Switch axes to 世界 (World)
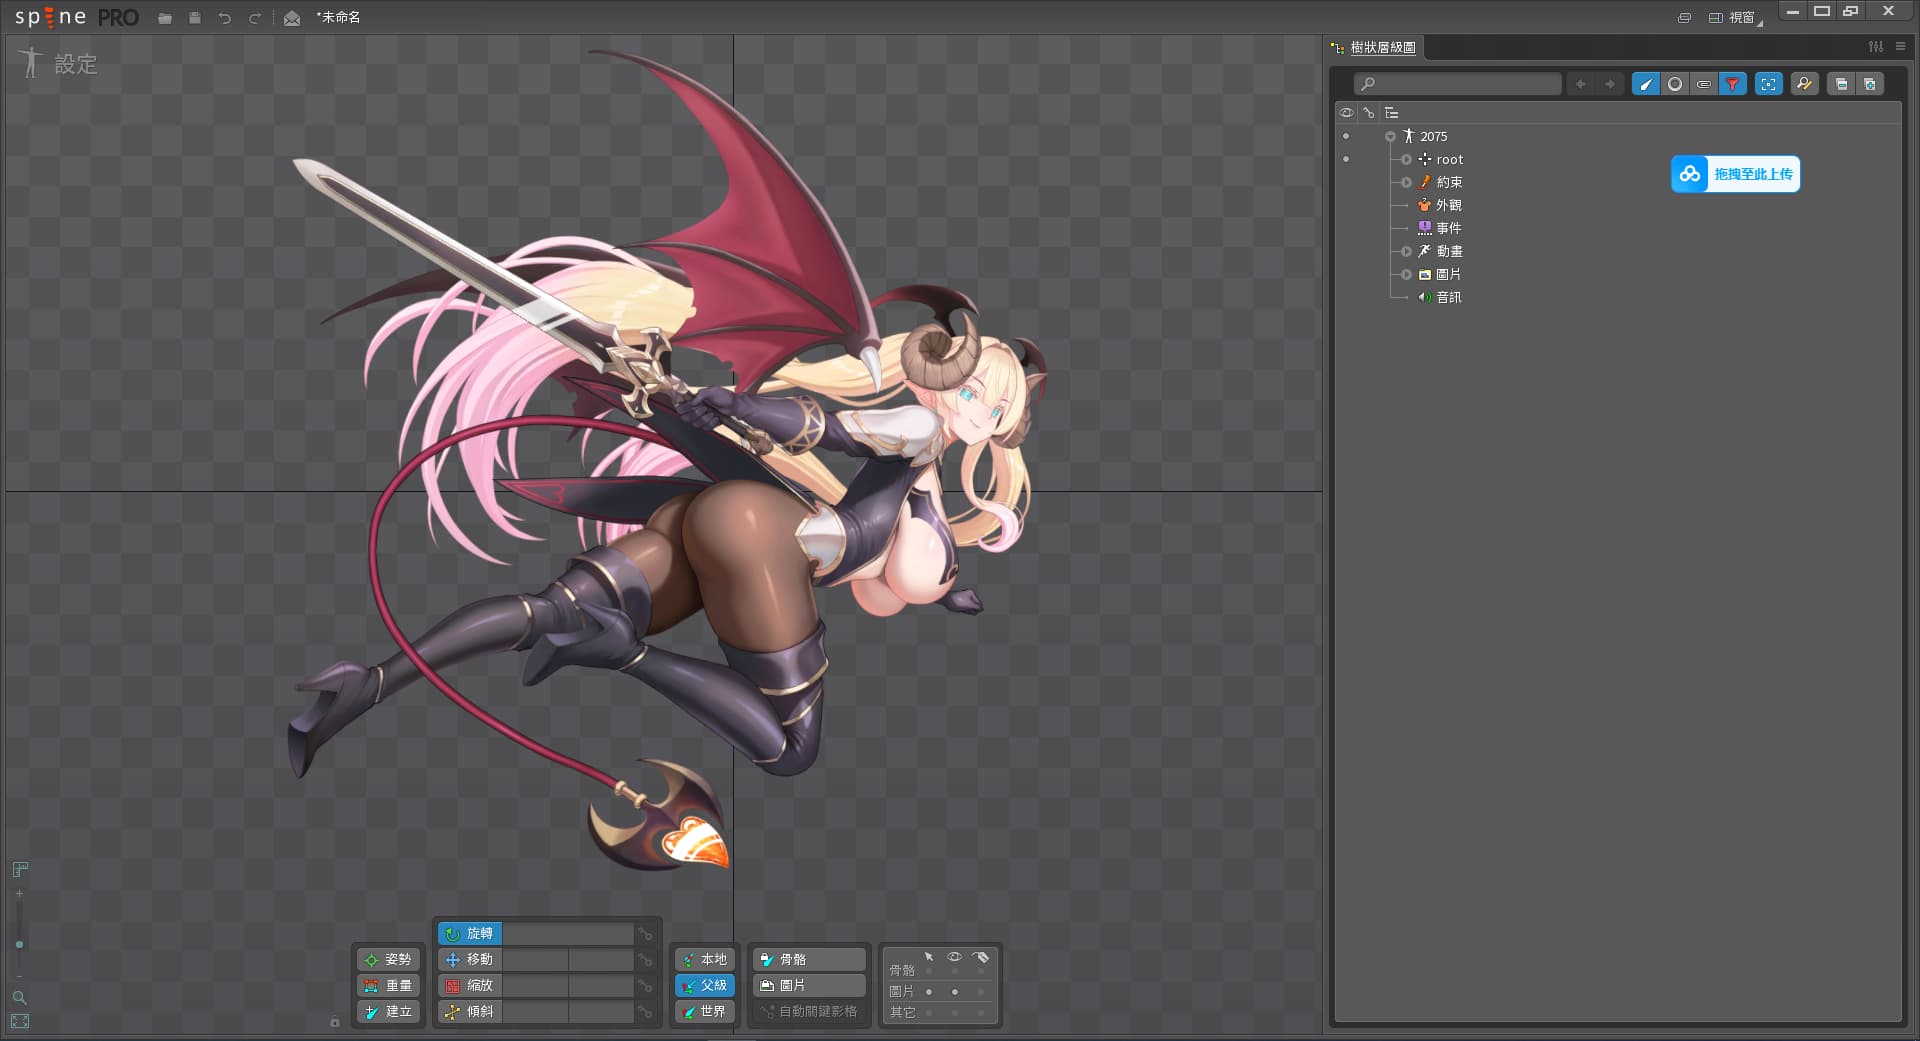1920x1041 pixels. coord(704,1011)
